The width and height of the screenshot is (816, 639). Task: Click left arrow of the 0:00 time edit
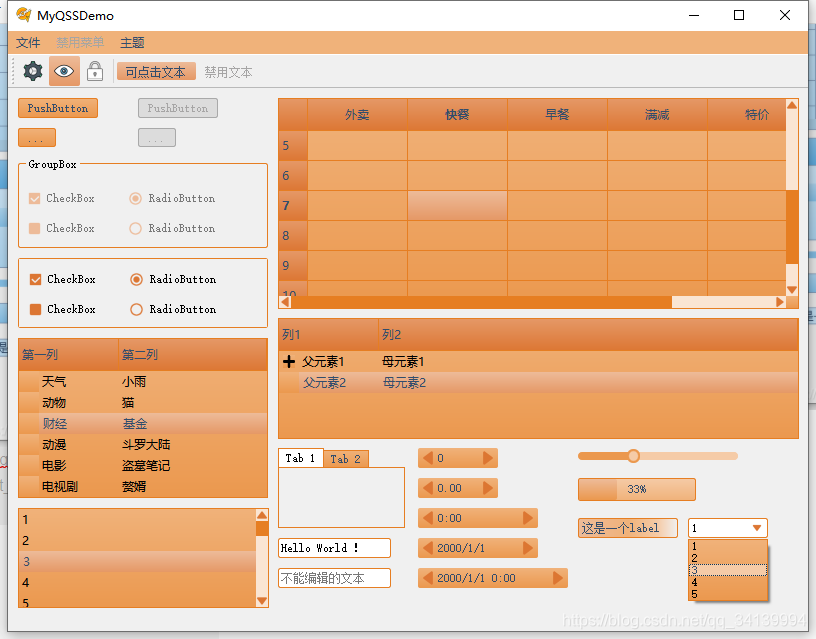(428, 518)
